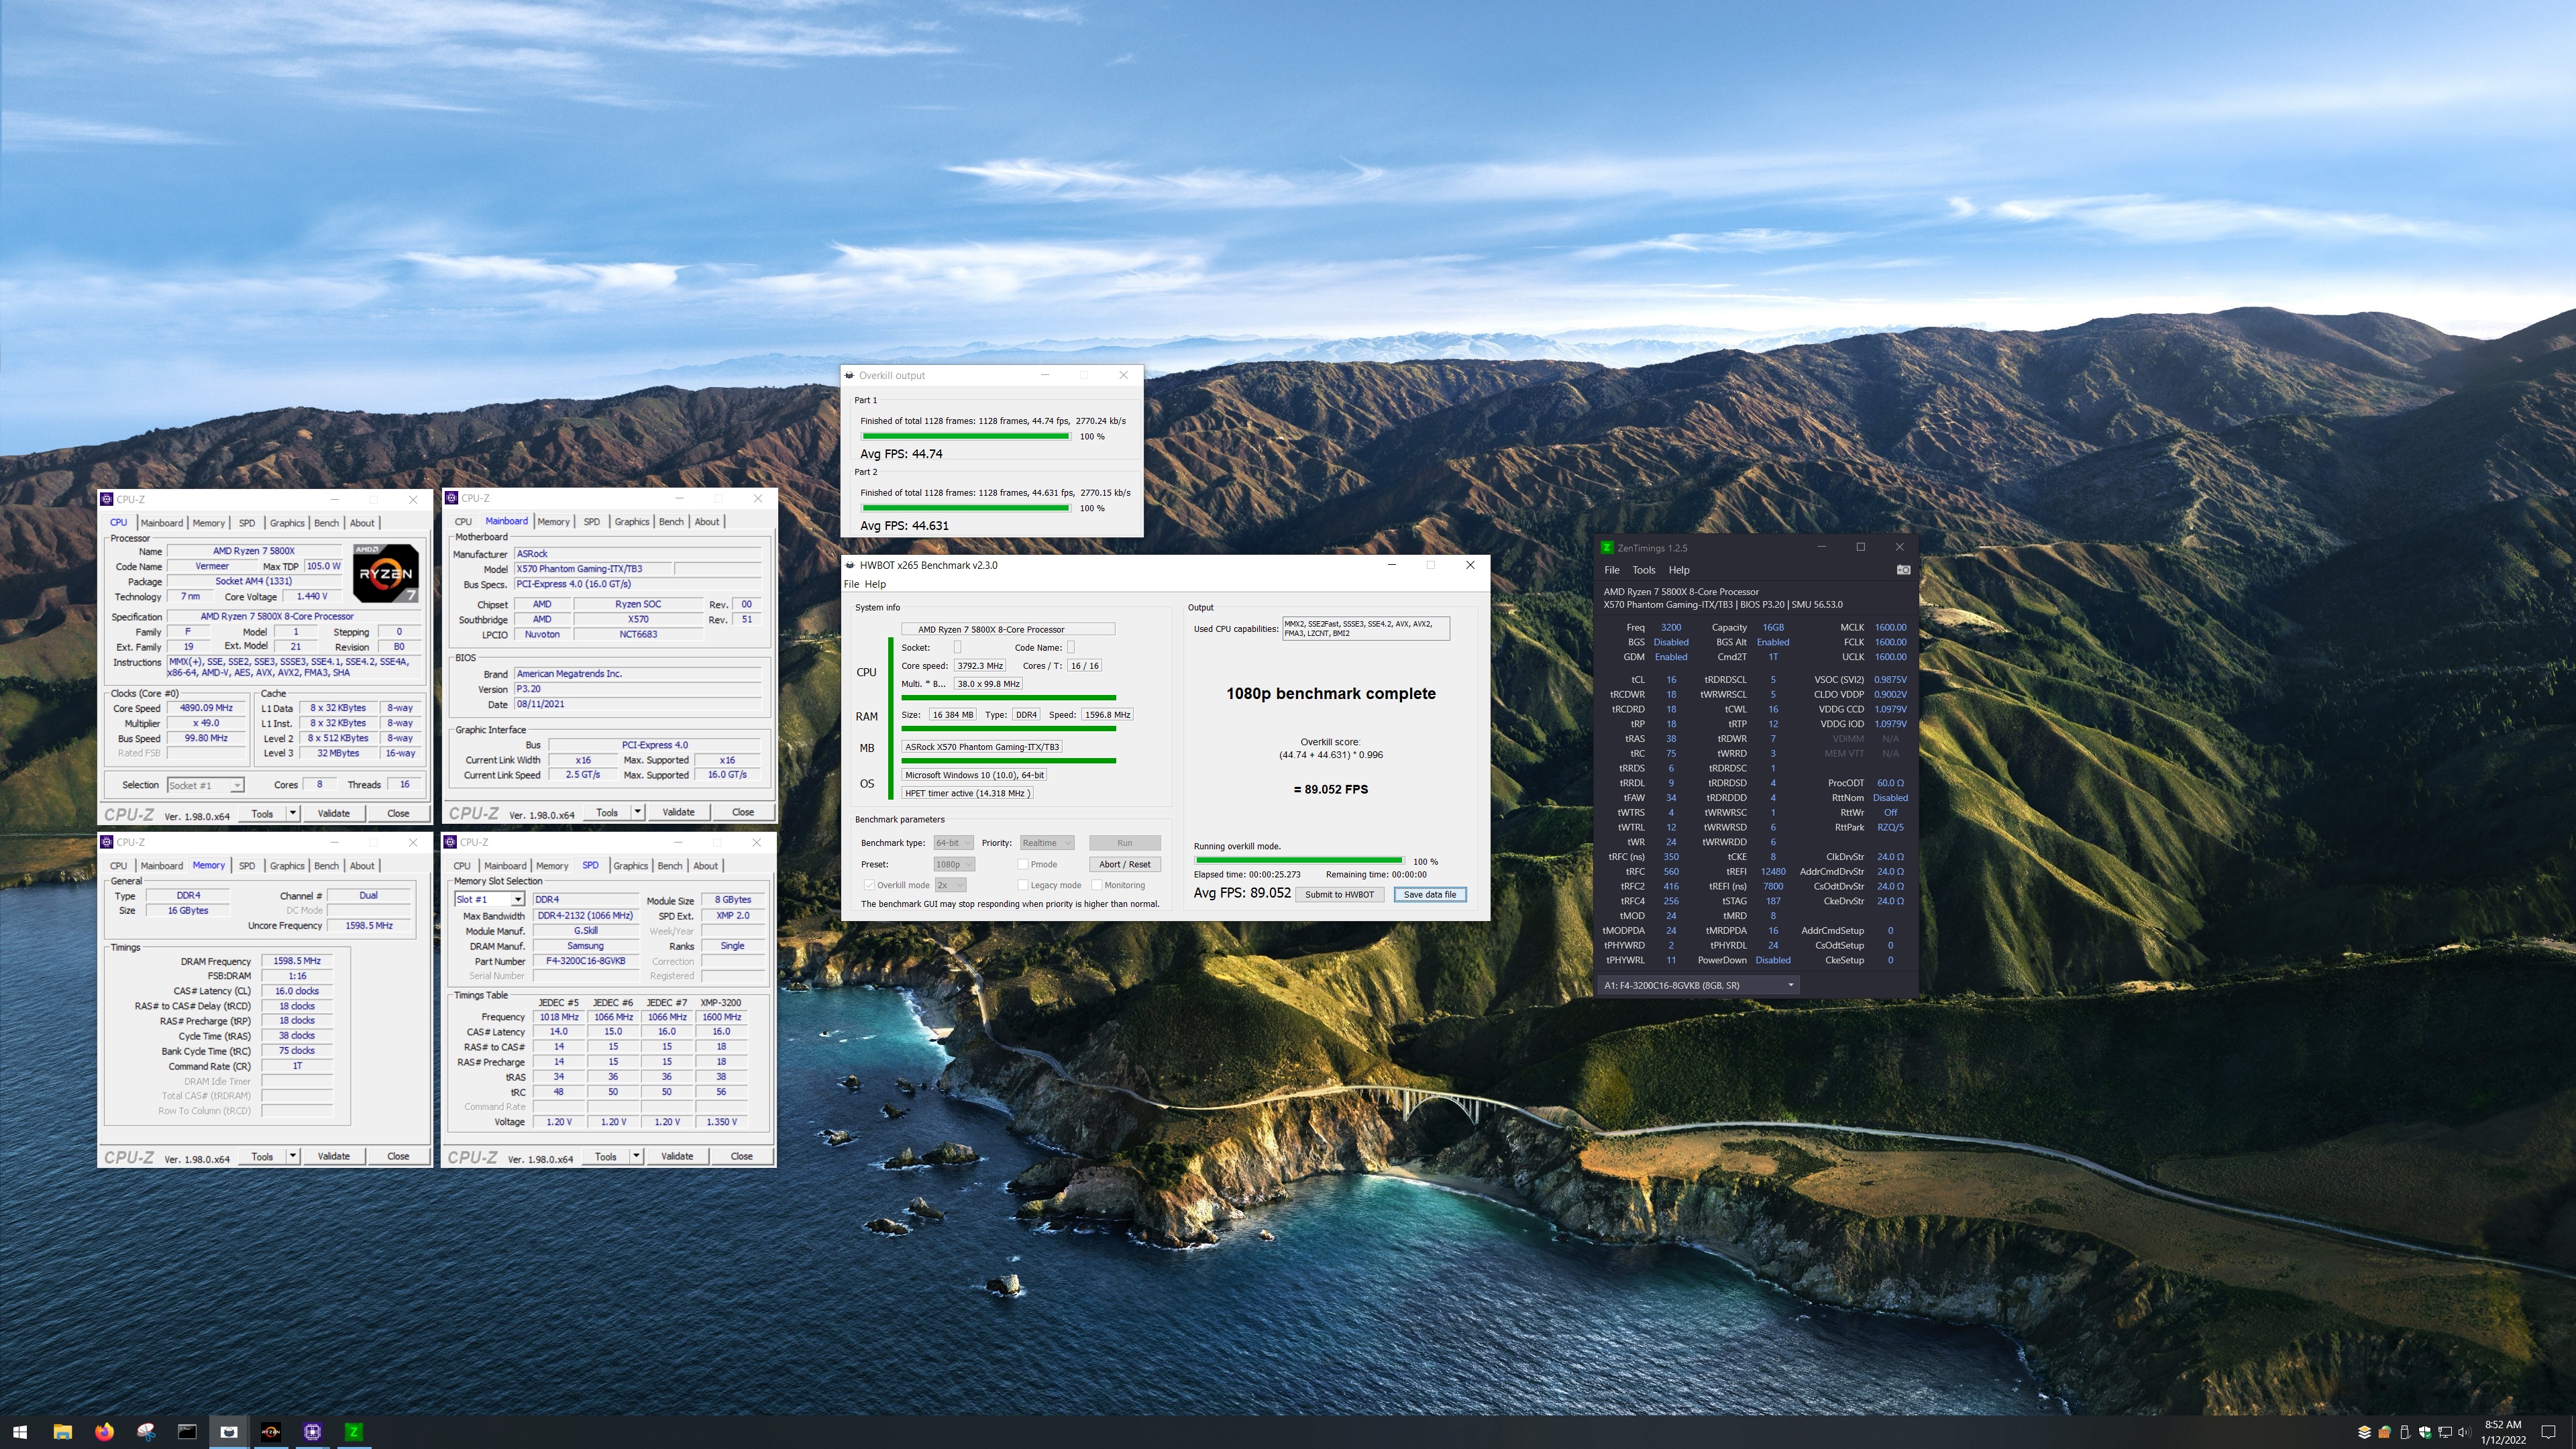Open the firewall tray icon
2576x1449 pixels.
tap(2385, 1432)
